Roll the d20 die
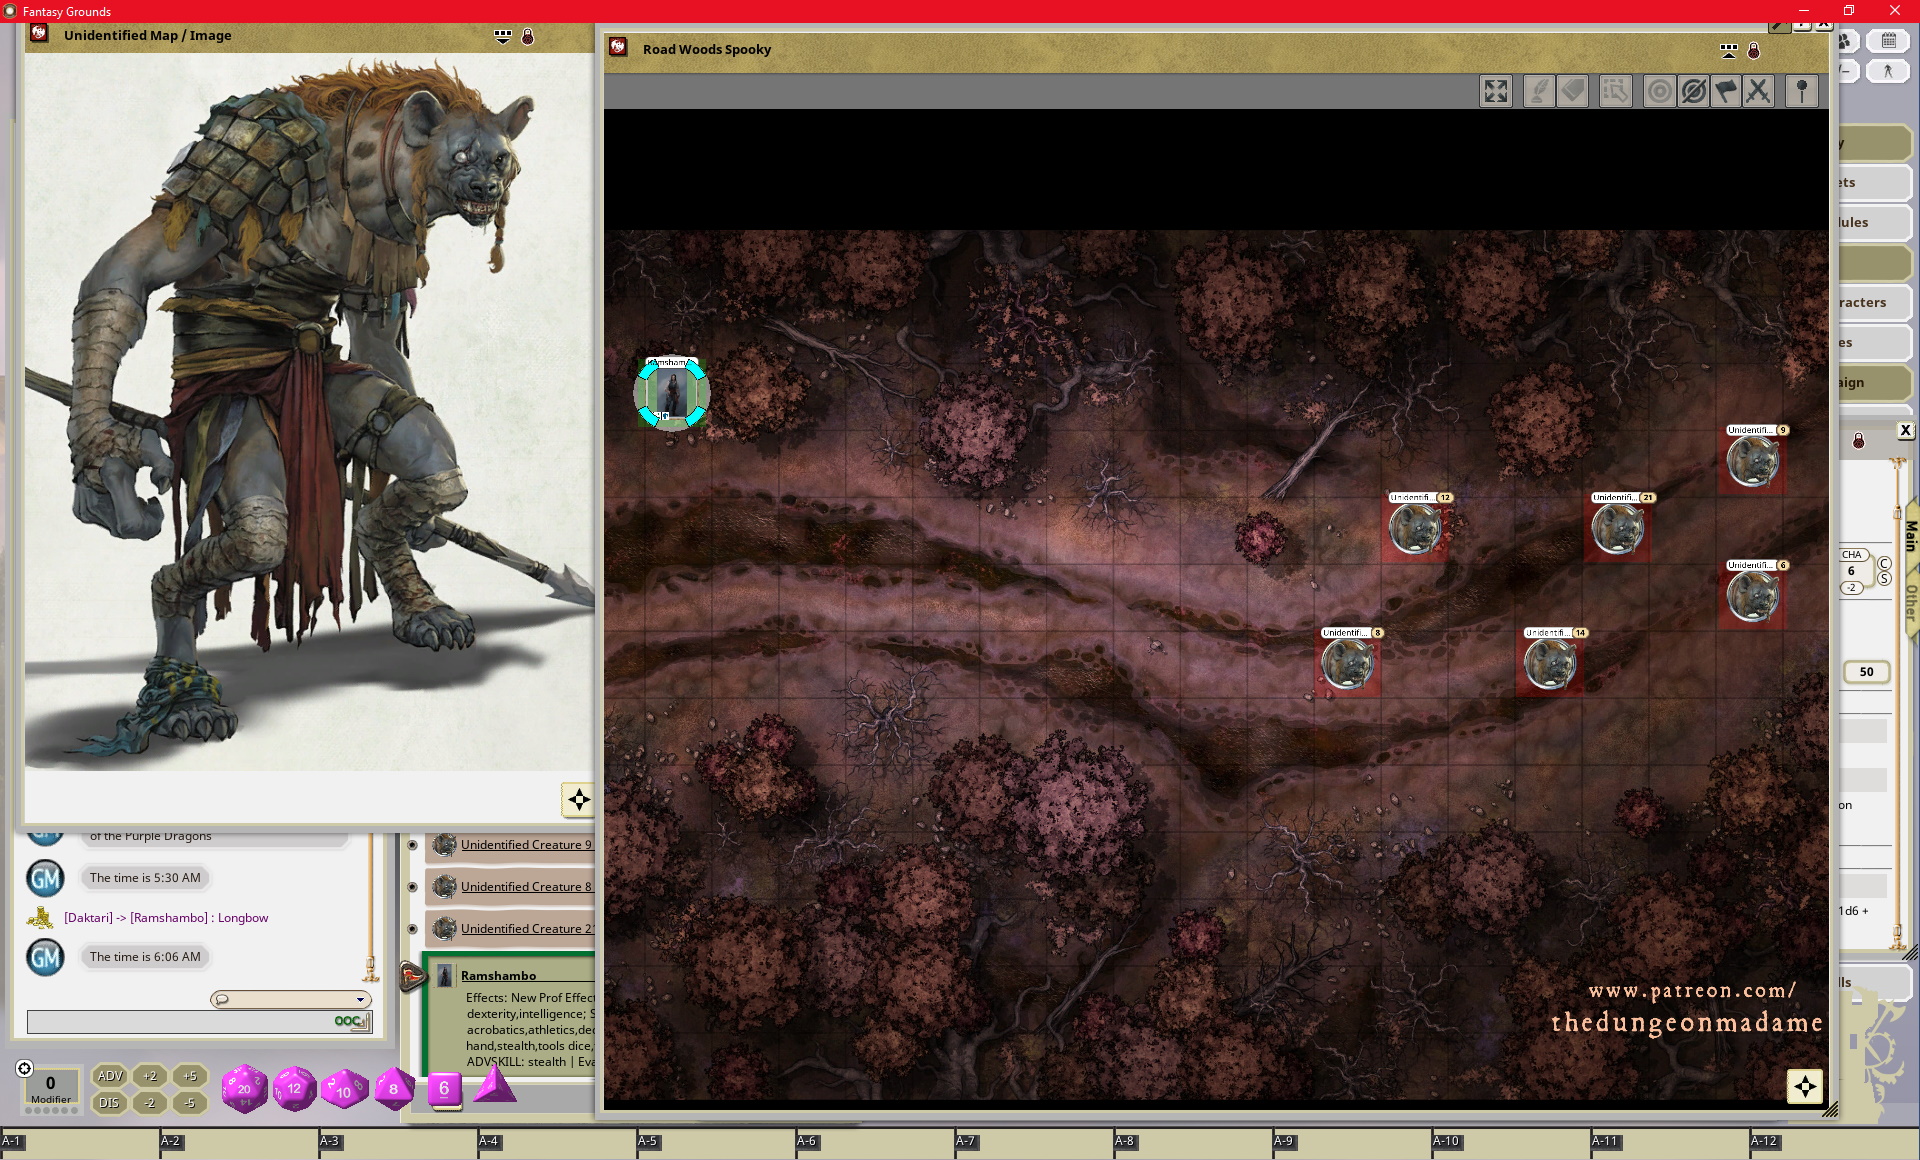This screenshot has width=1920, height=1160. (244, 1088)
